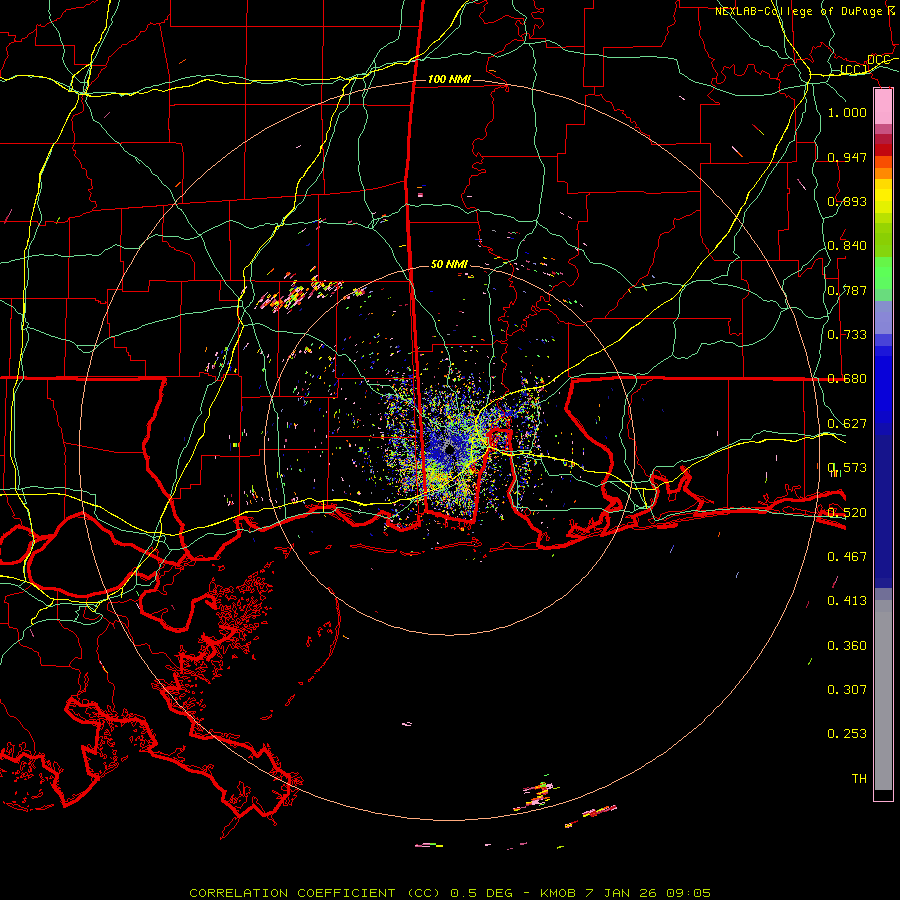Click the 0.733 scale value
This screenshot has width=900, height=900.
847,335
